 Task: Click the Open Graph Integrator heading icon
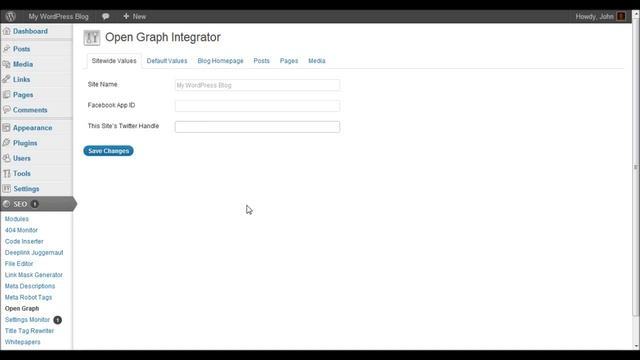pyautogui.click(x=92, y=38)
